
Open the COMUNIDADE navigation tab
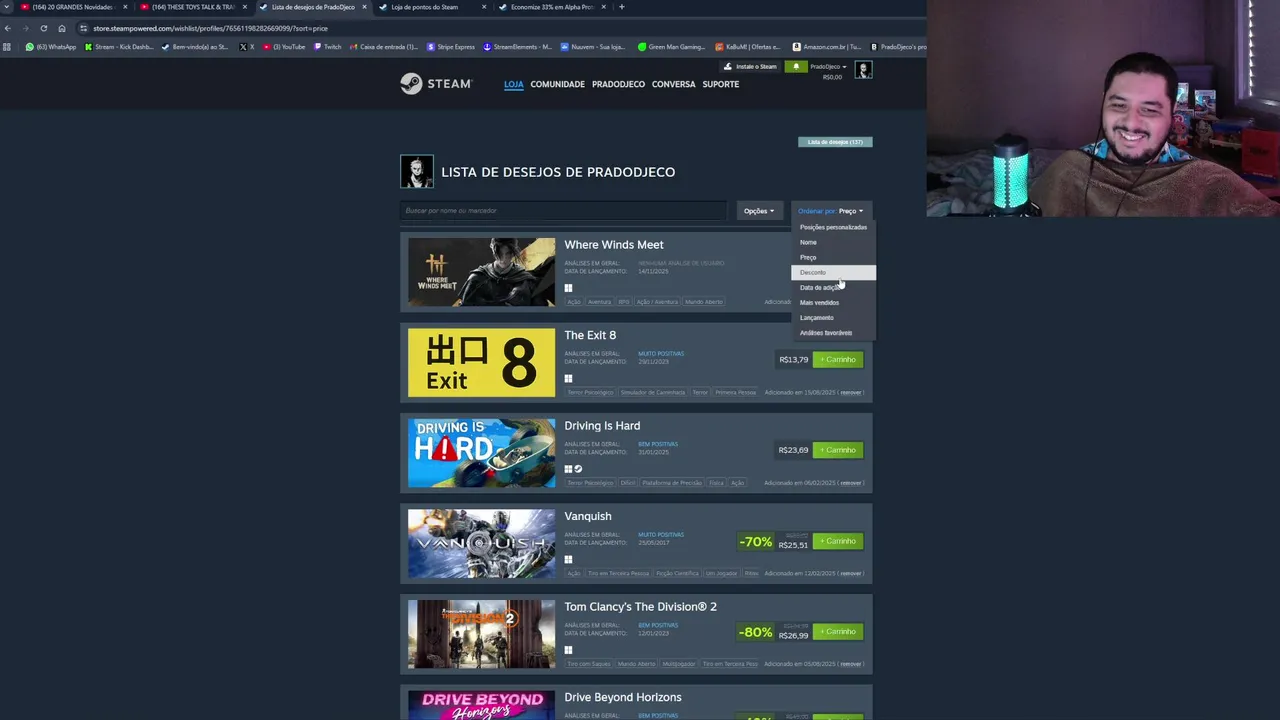pos(557,84)
